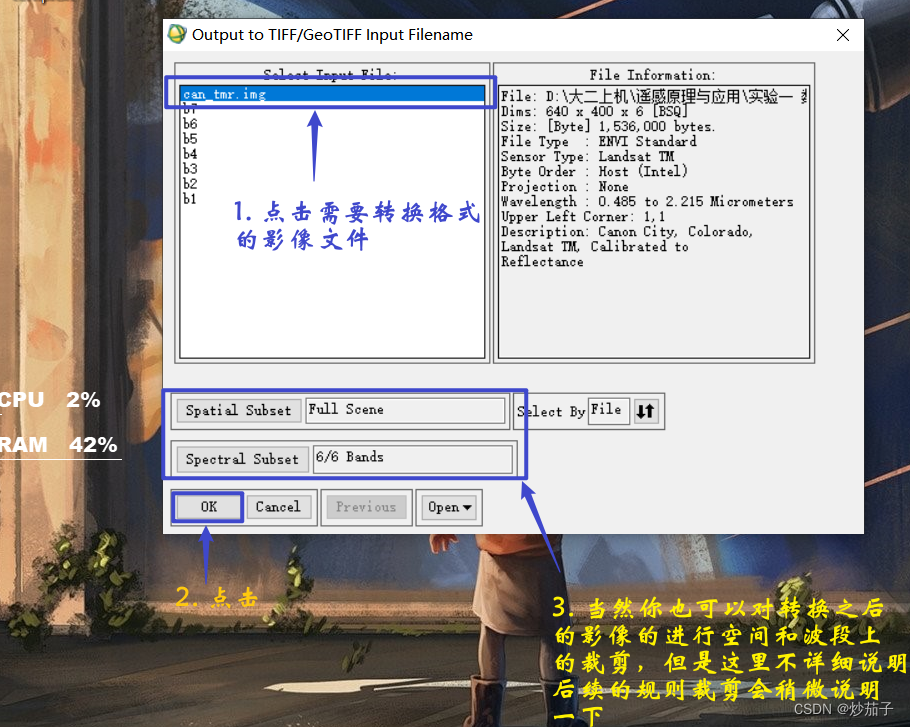910x727 pixels.
Task: Toggle the Select By swap arrows icon
Action: pyautogui.click(x=645, y=411)
